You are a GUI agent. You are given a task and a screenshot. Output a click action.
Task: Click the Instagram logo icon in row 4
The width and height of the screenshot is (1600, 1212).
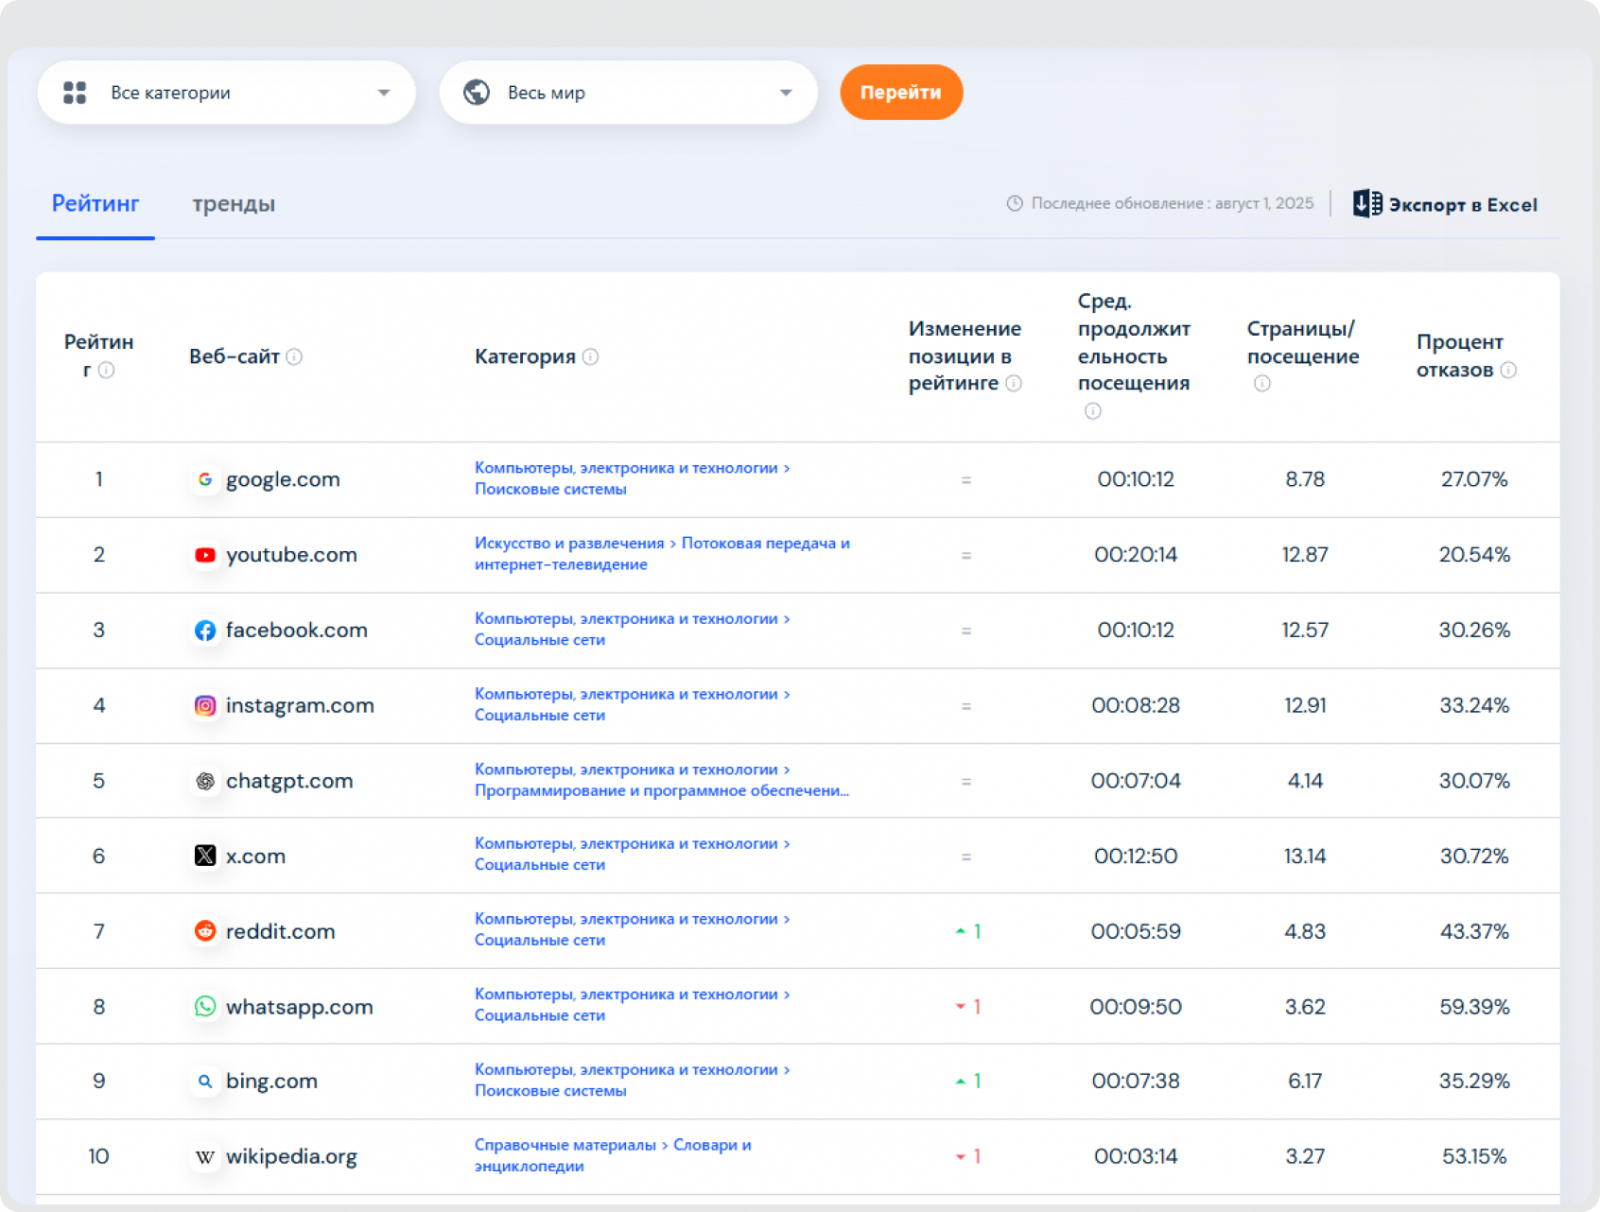click(205, 706)
